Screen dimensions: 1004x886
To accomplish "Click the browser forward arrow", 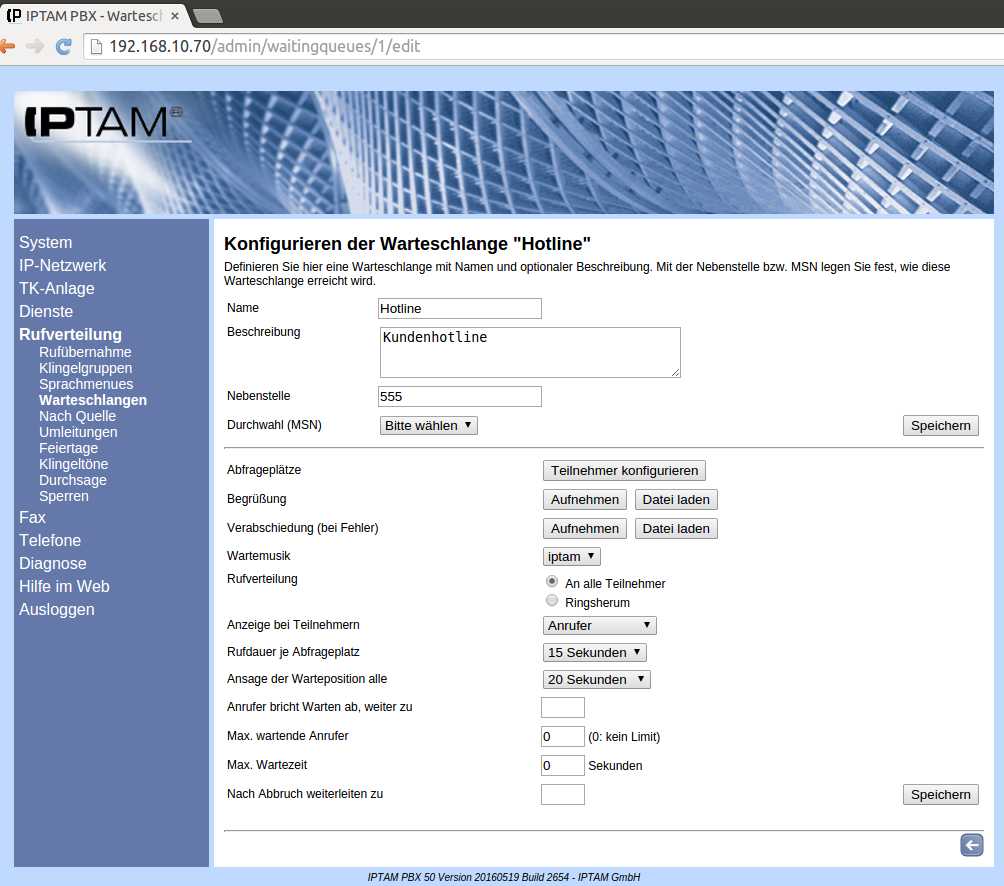I will pos(35,46).
